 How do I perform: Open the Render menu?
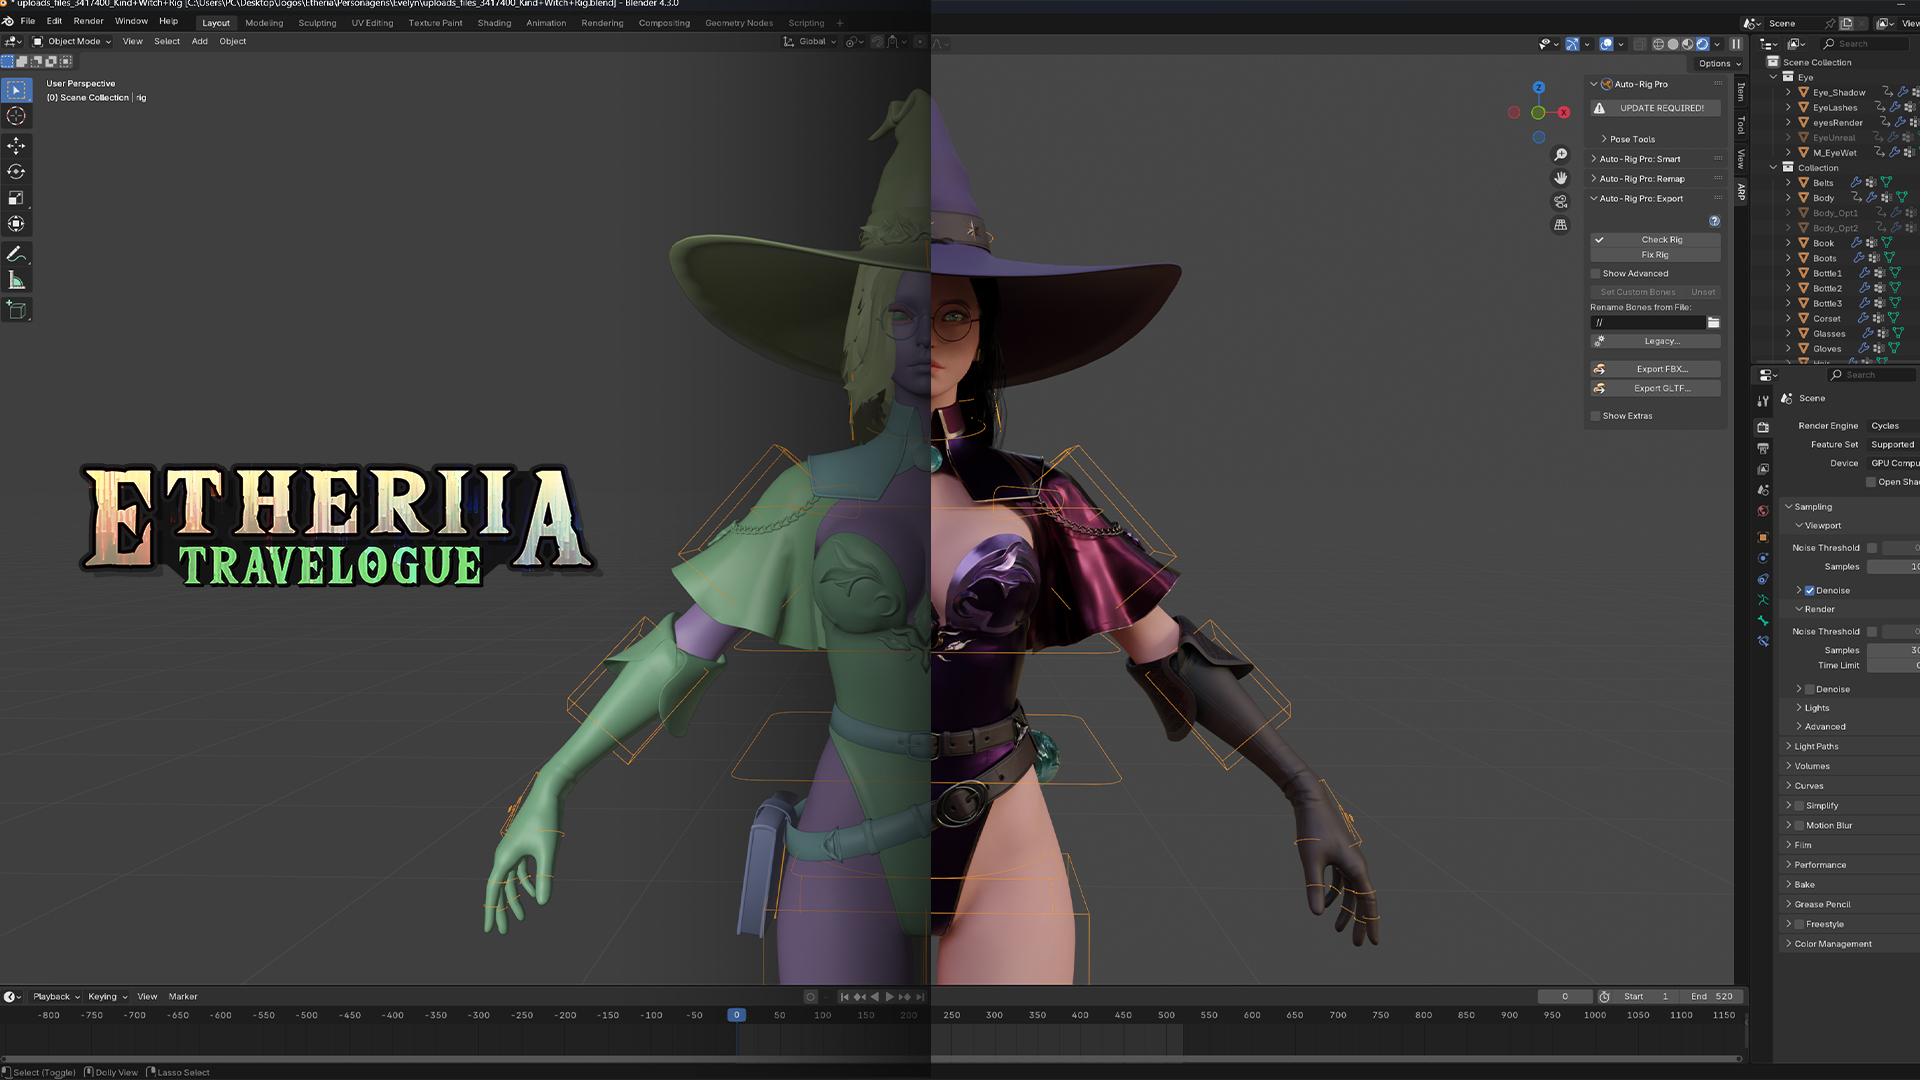point(88,21)
